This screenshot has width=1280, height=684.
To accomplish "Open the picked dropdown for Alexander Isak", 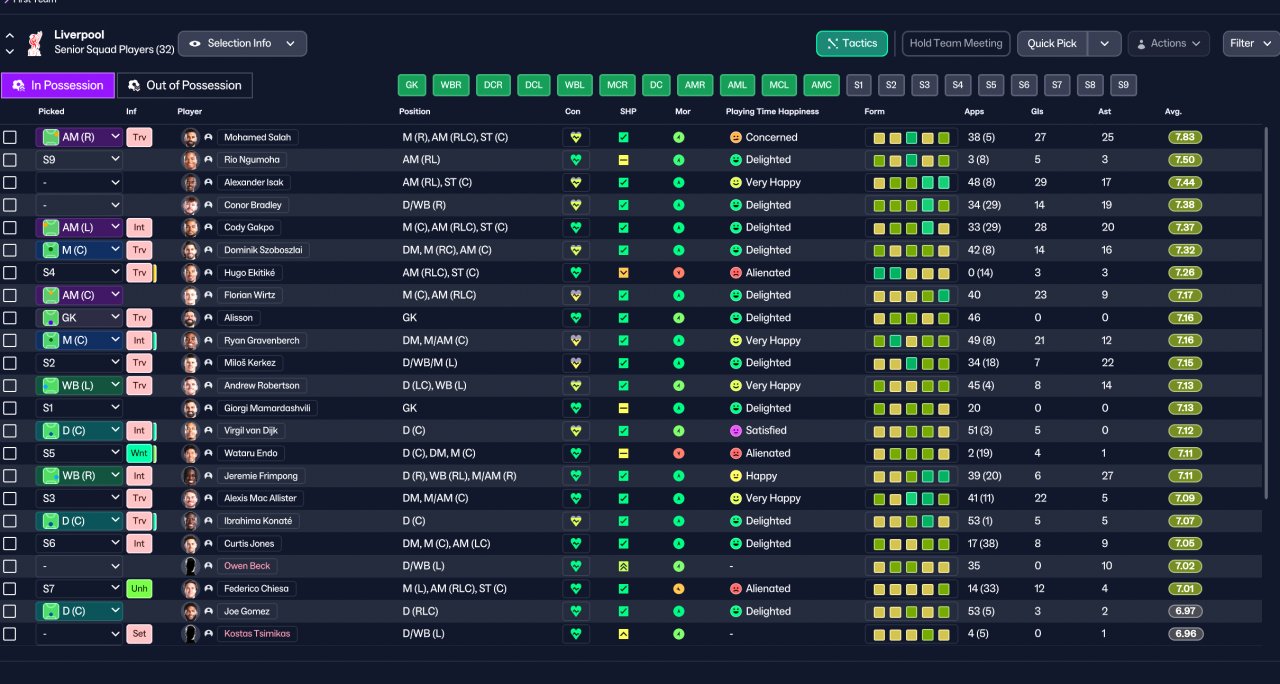I will 79,183.
